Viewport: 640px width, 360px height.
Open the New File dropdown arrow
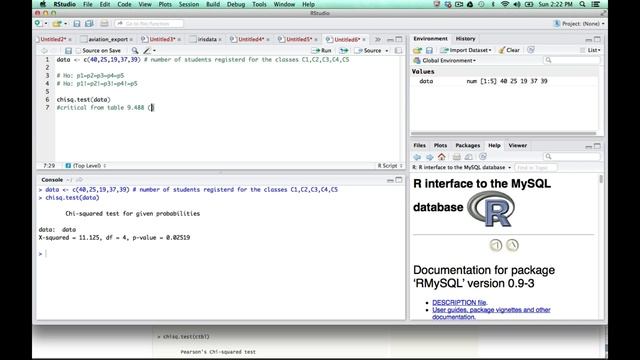[x=46, y=24]
